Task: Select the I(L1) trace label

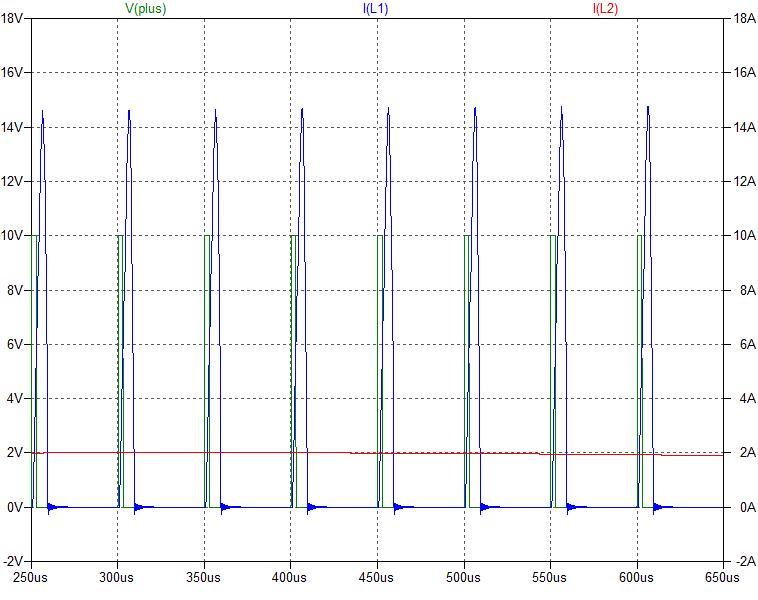Action: pyautogui.click(x=376, y=8)
